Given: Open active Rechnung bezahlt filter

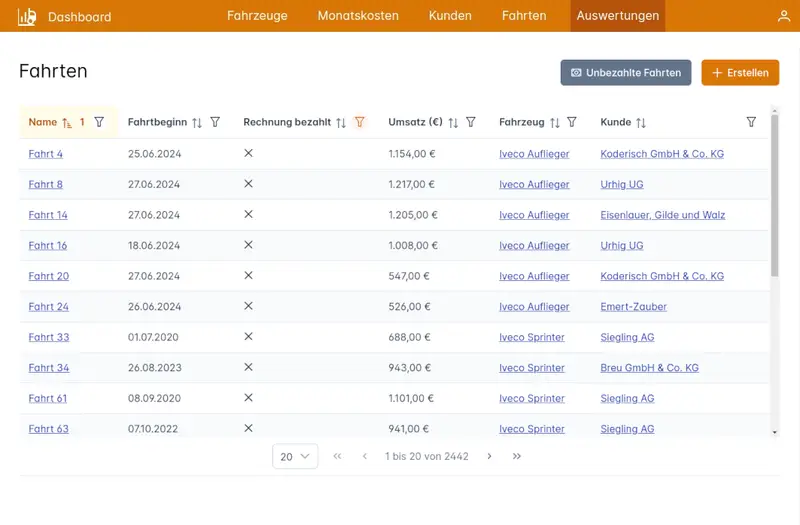Looking at the screenshot, I should [x=360, y=122].
